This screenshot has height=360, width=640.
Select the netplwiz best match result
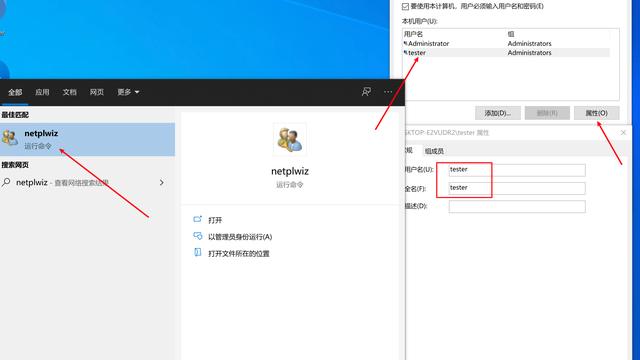(x=87, y=139)
